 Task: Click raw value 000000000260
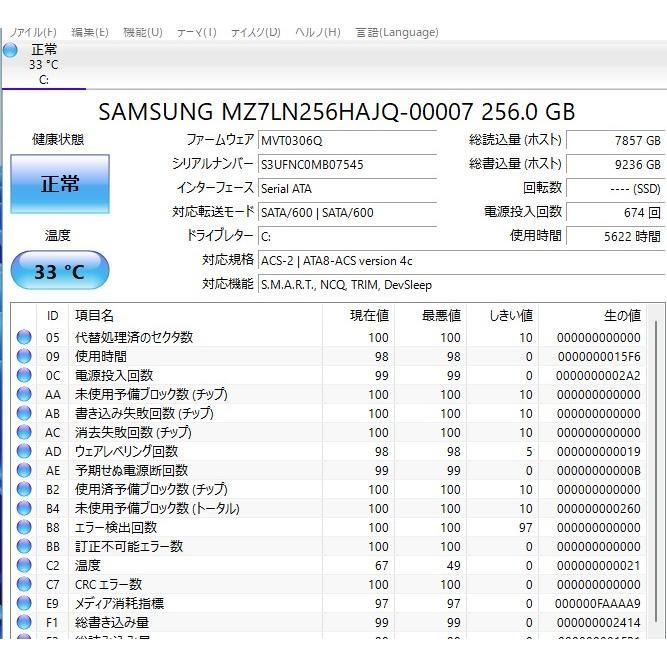(599, 509)
